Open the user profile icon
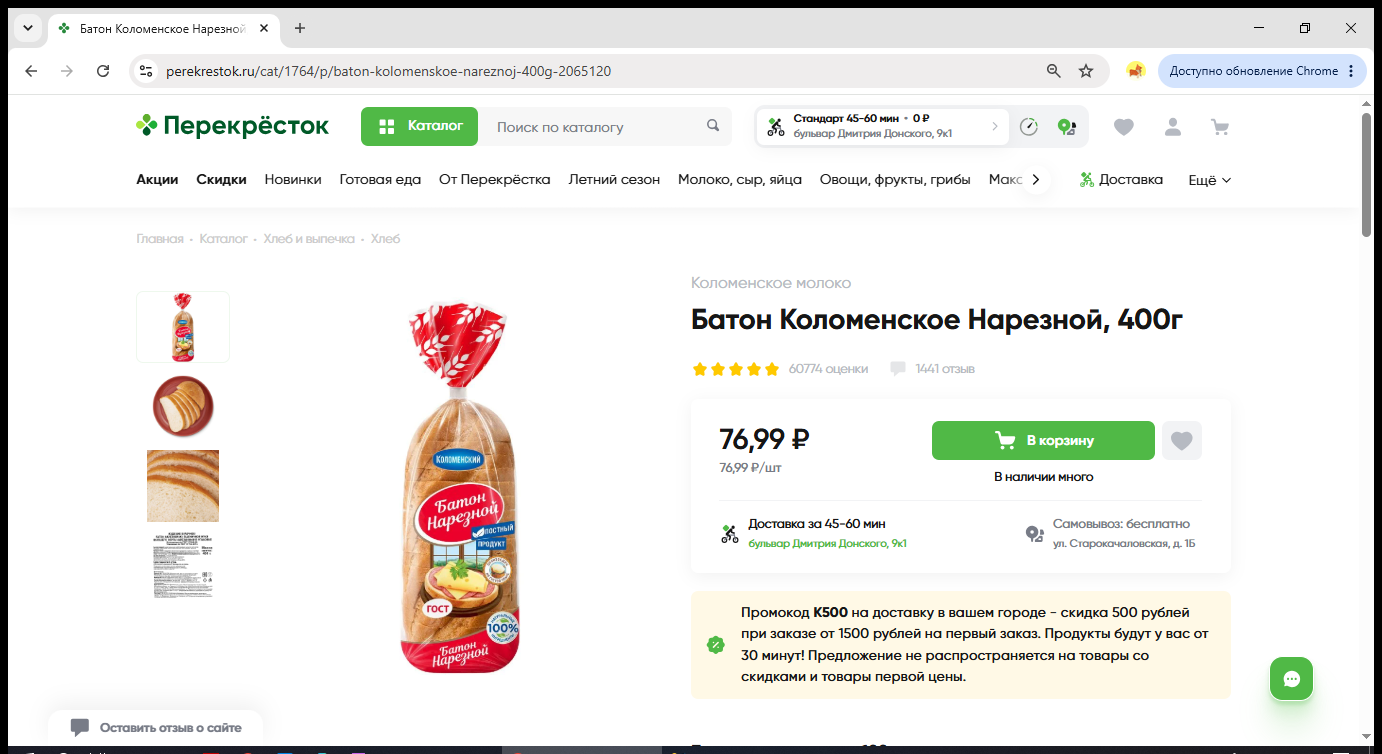Image resolution: width=1382 pixels, height=754 pixels. point(1172,127)
